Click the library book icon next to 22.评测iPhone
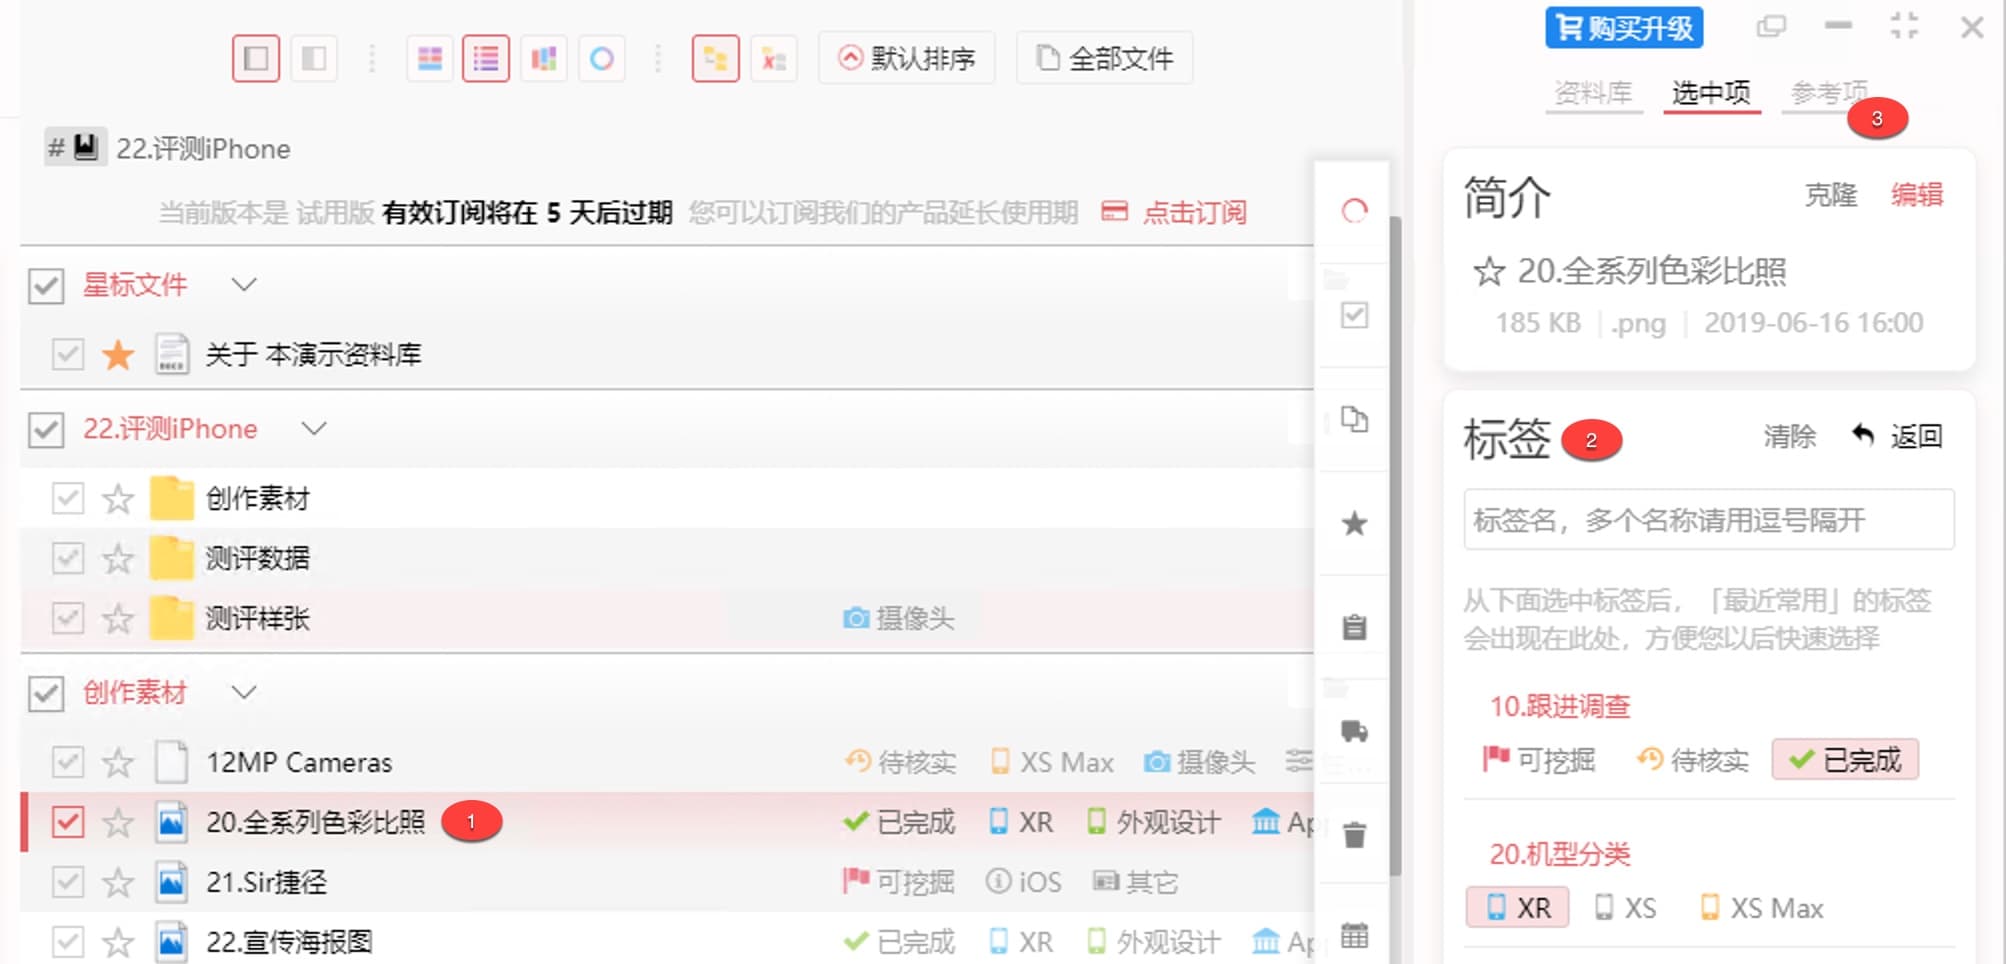This screenshot has width=2006, height=964. point(87,148)
